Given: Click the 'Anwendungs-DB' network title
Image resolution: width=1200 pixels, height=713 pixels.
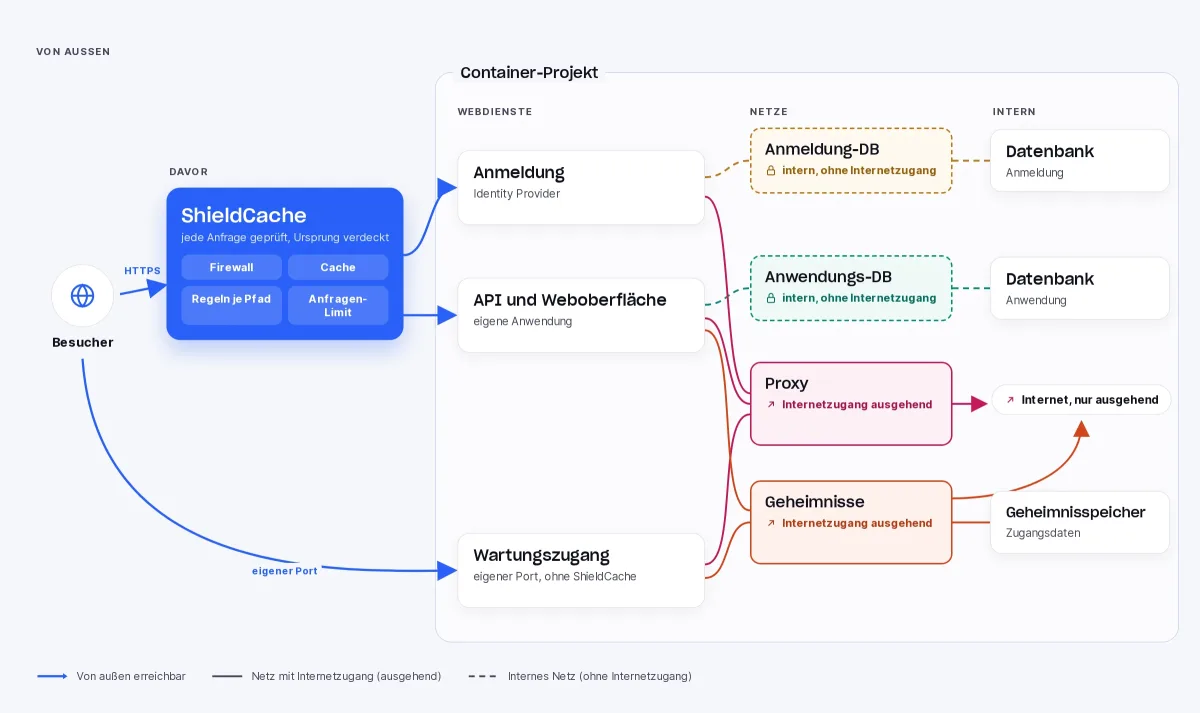Looking at the screenshot, I should click(828, 277).
